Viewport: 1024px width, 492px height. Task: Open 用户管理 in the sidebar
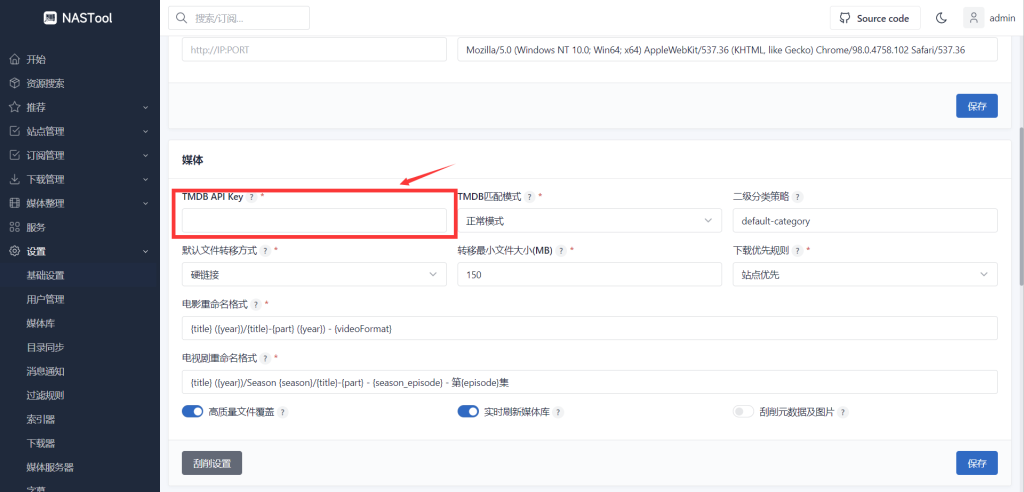45,299
